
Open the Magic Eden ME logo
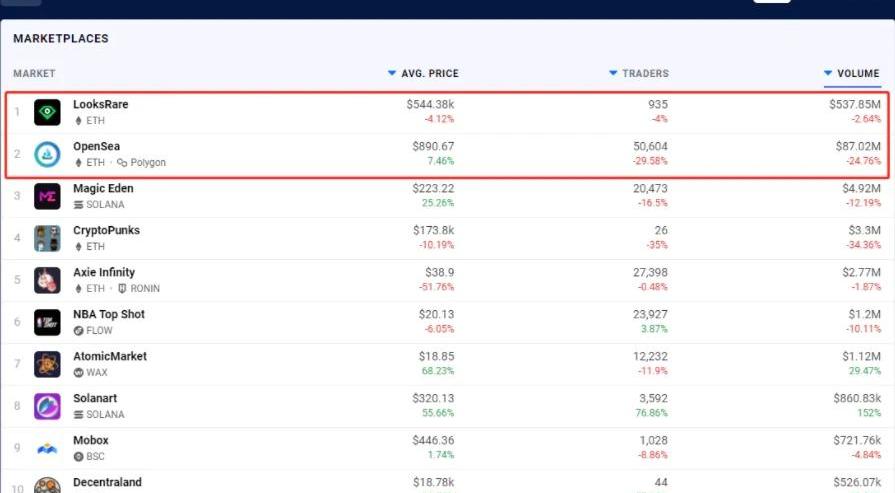47,196
